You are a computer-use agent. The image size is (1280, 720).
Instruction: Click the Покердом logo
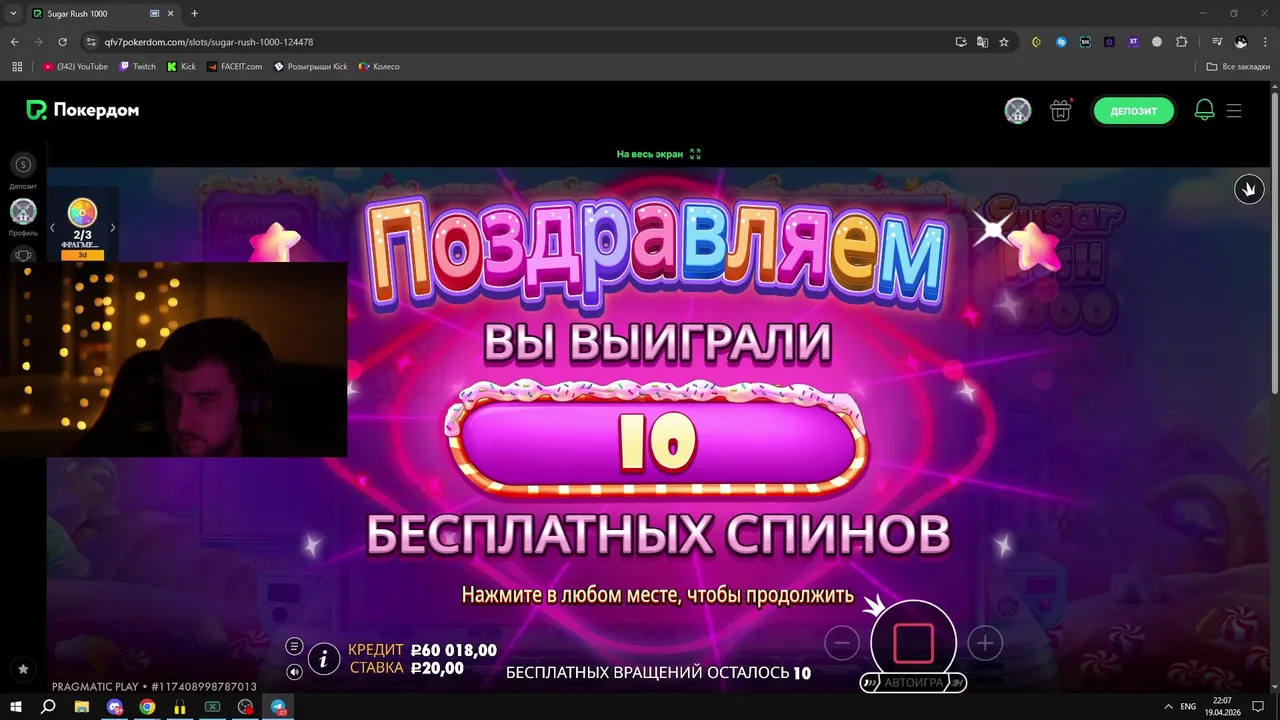82,110
